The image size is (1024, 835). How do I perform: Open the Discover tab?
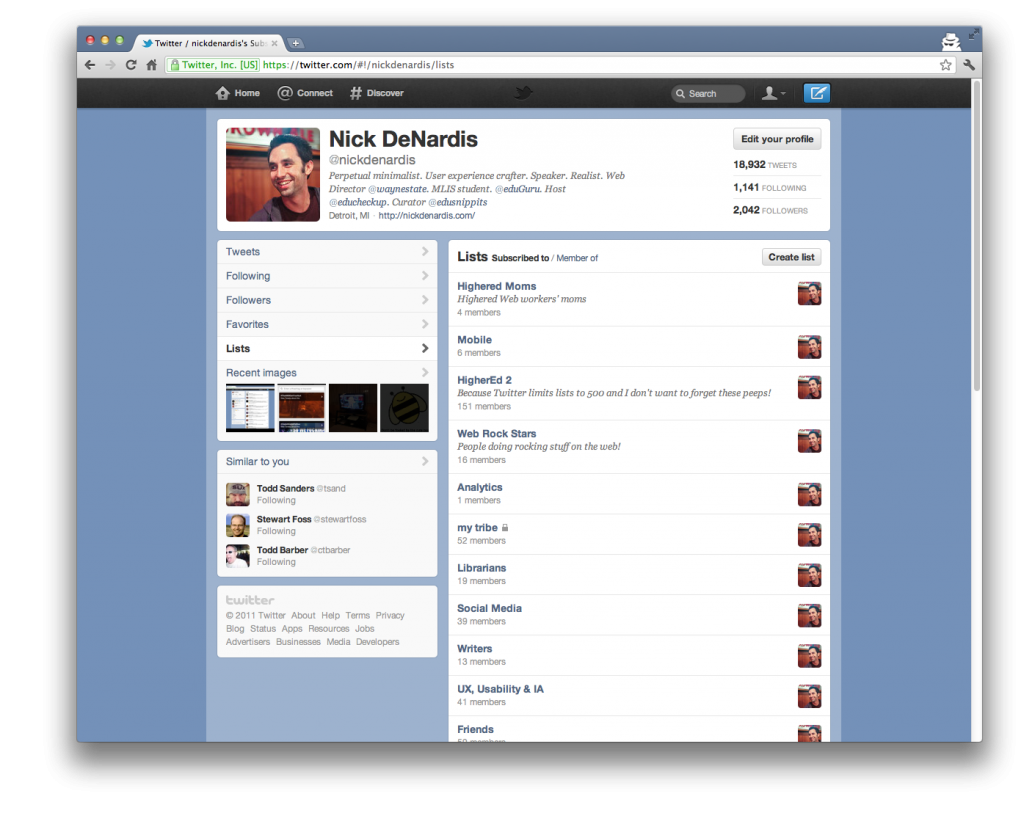[377, 93]
